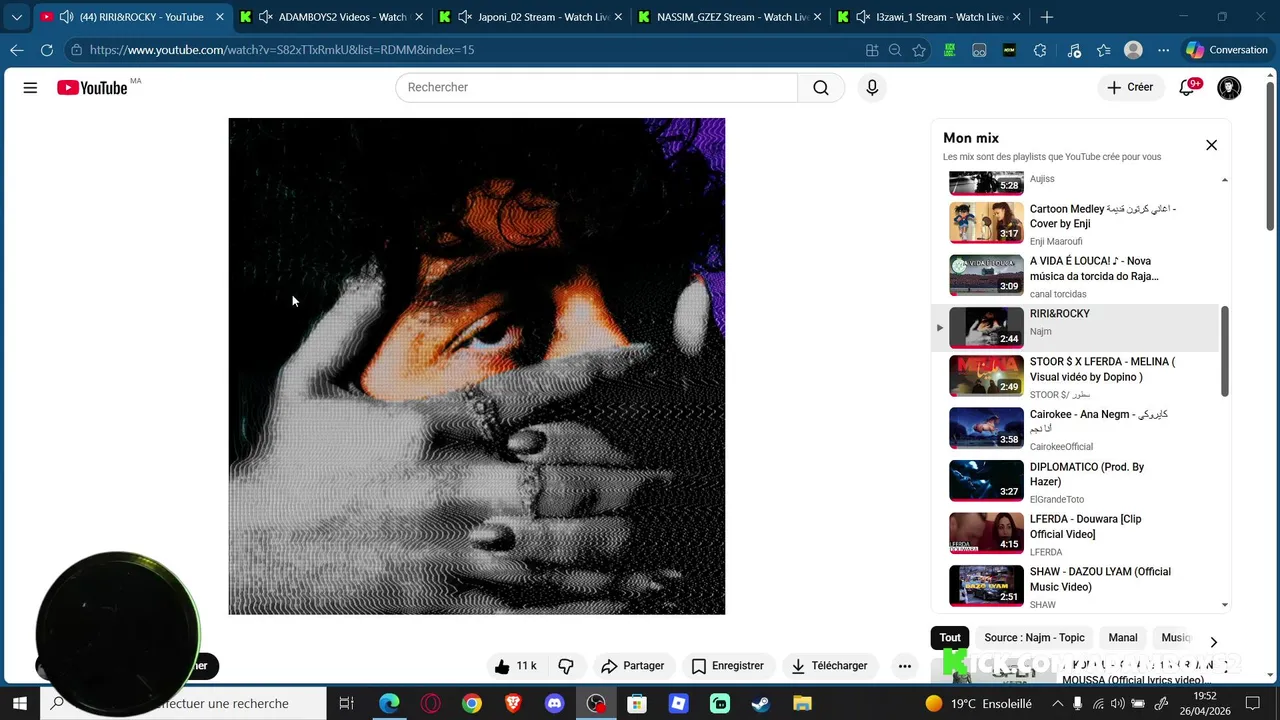This screenshot has height=720, width=1280.
Task: Add page to favorites star
Action: click(x=919, y=50)
